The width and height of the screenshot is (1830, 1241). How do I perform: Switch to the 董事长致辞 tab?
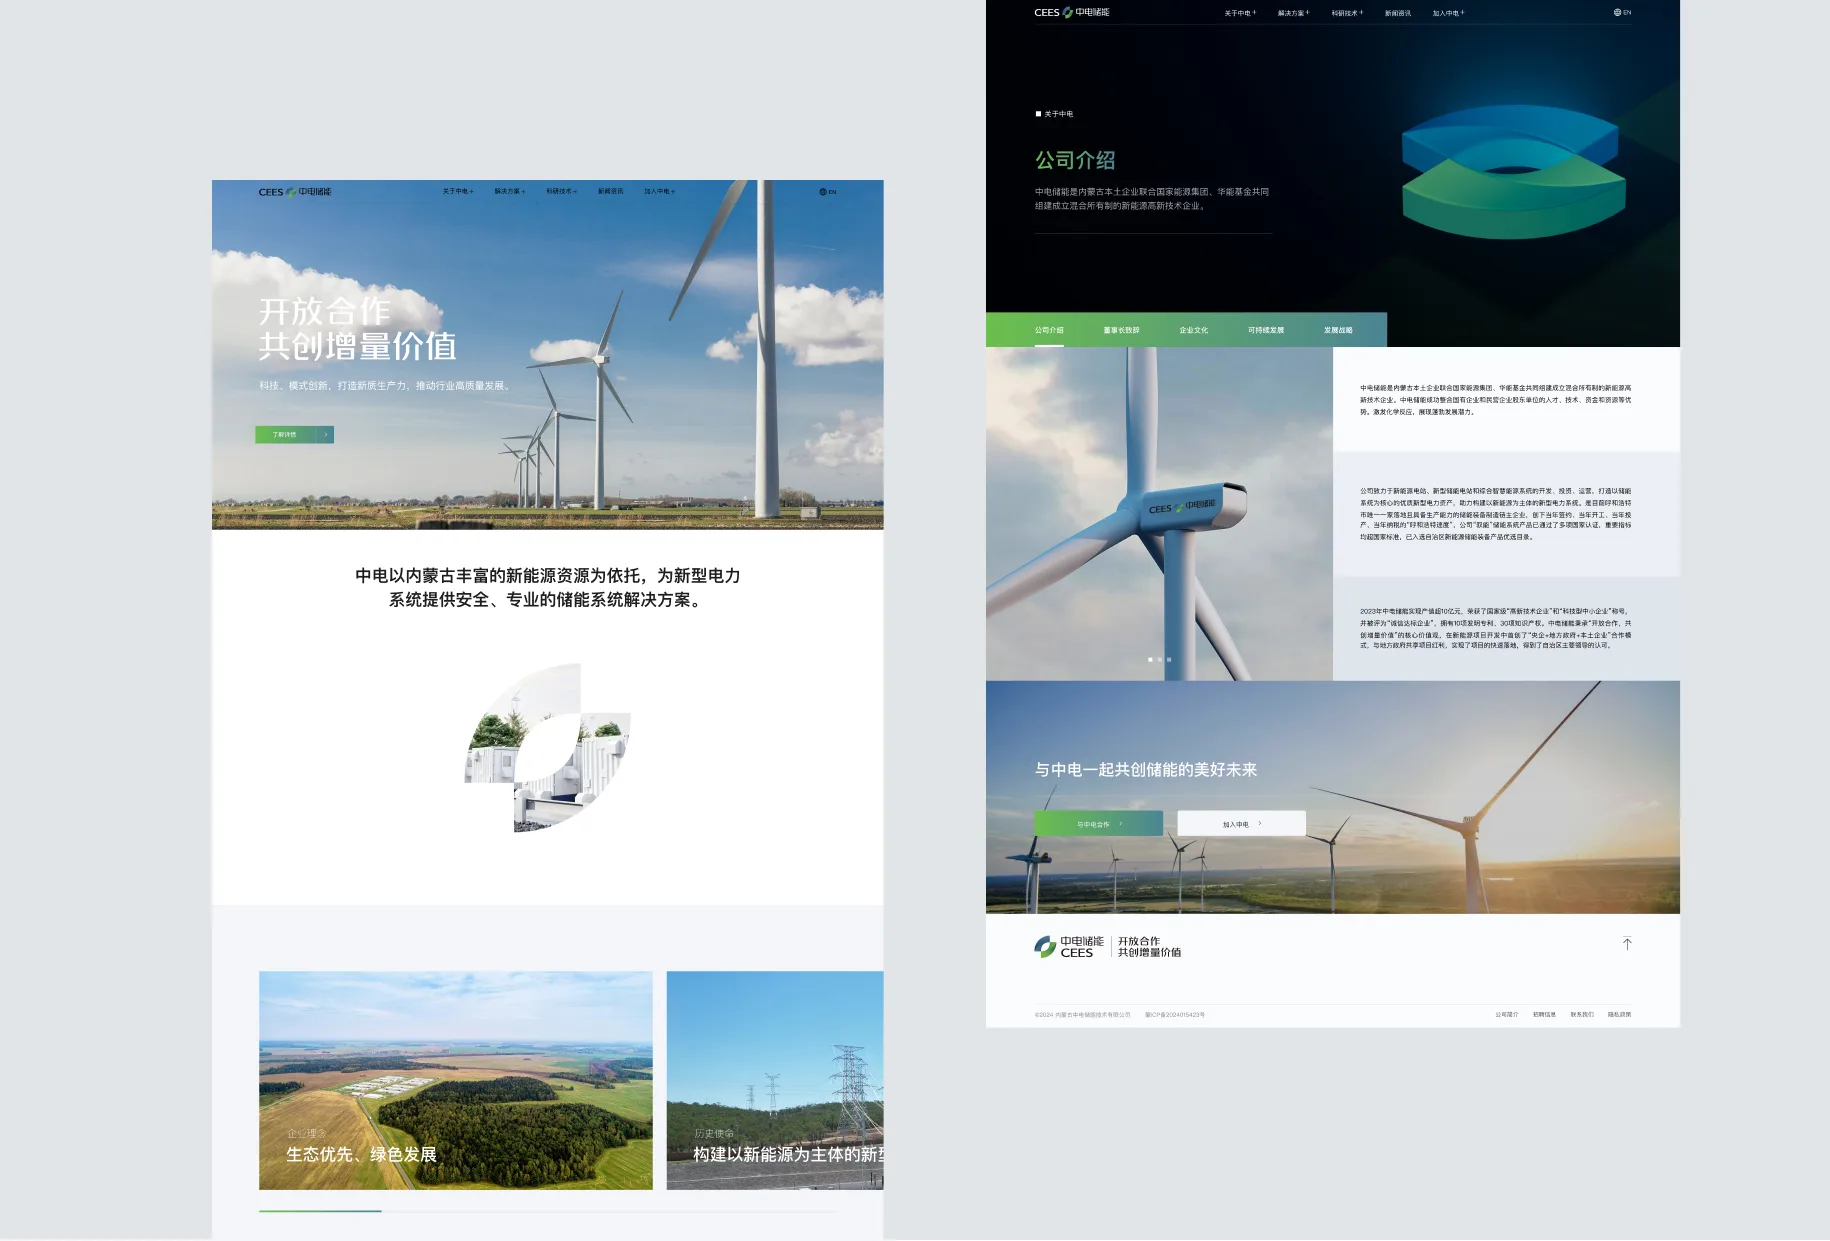coord(1121,330)
